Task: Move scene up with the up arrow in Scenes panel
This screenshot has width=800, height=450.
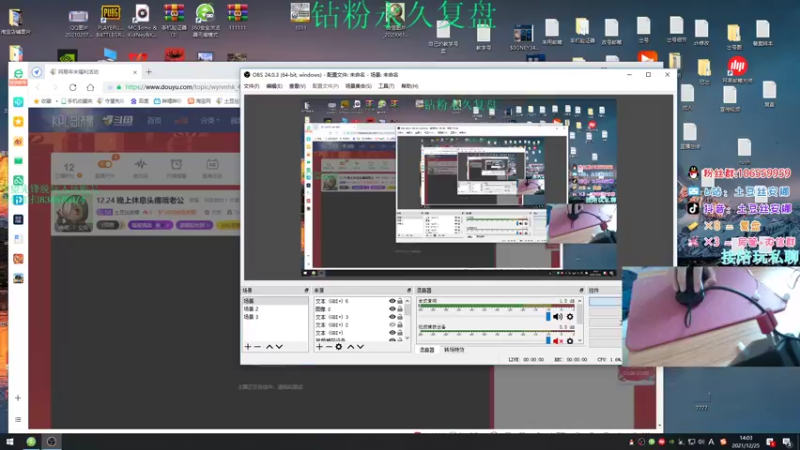Action: (269, 346)
